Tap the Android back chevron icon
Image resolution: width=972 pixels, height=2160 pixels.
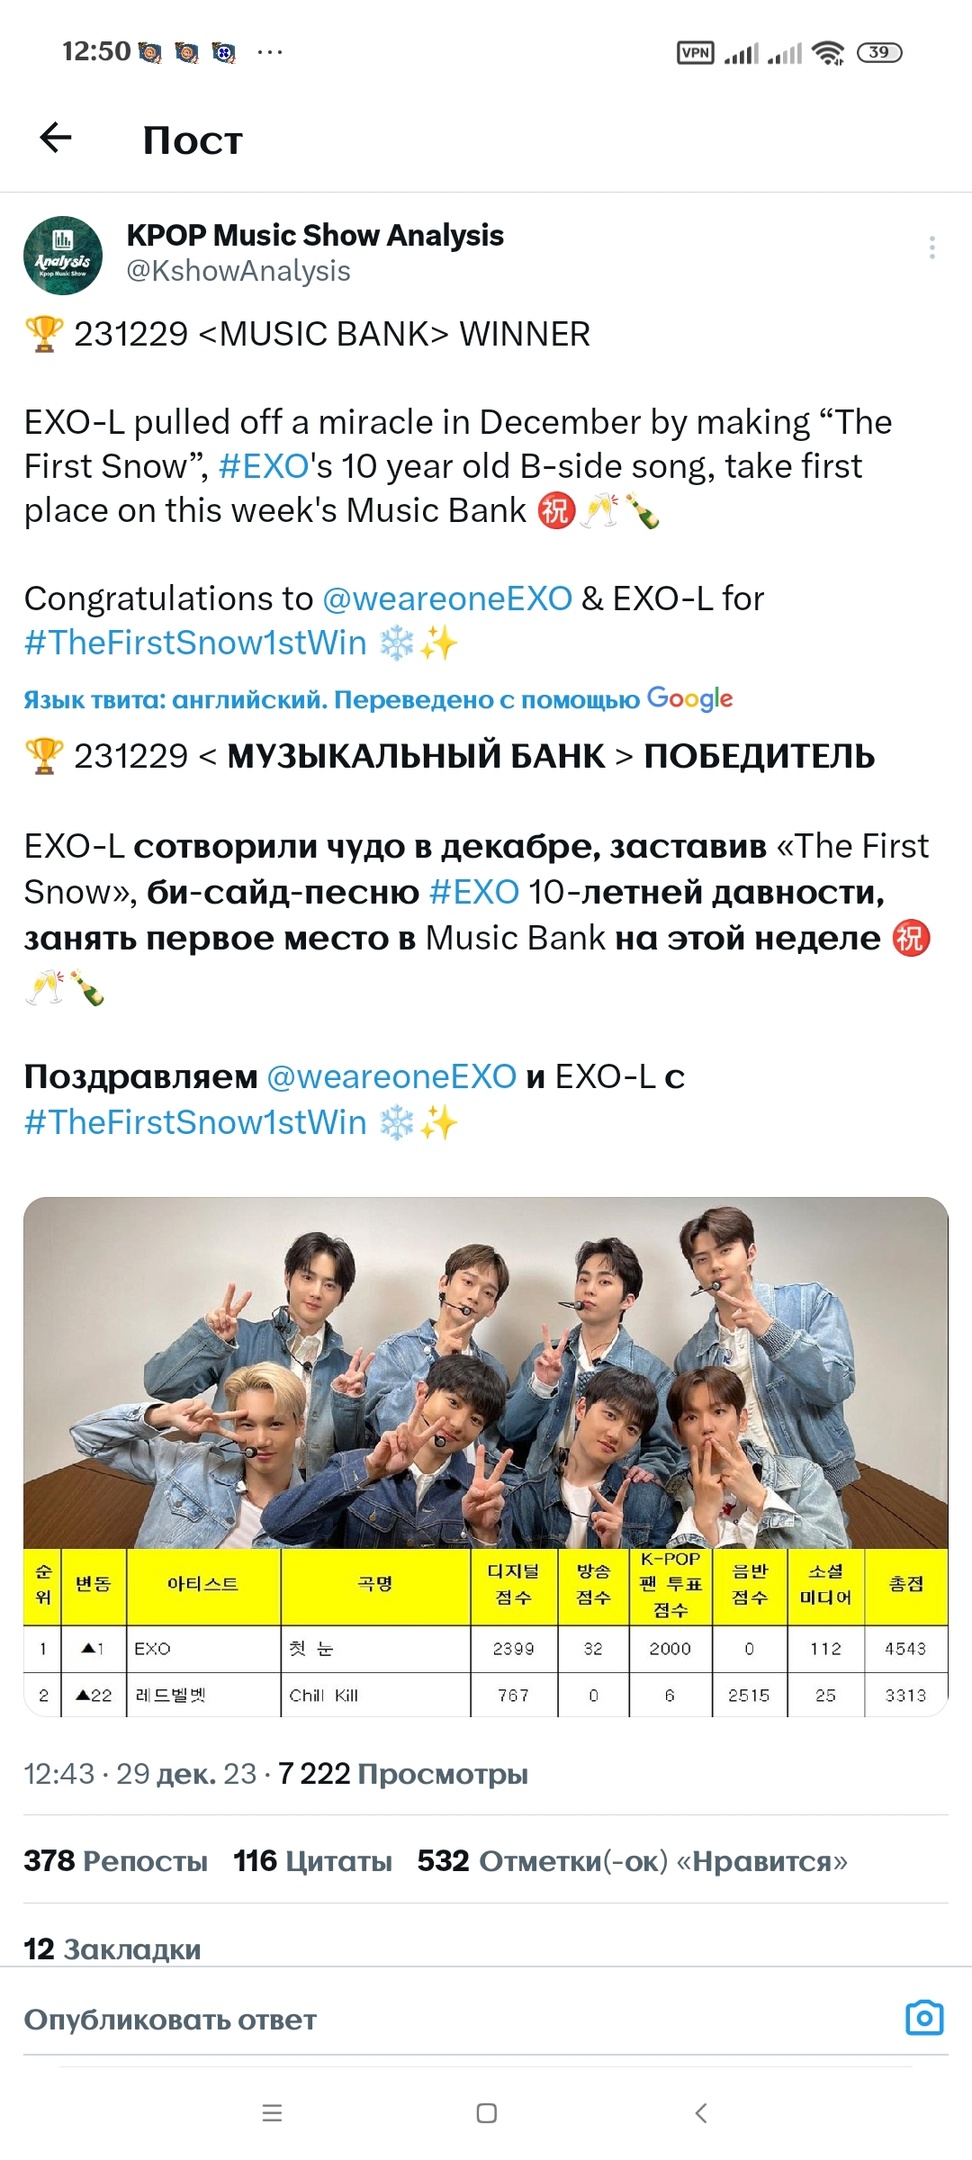(x=701, y=2113)
